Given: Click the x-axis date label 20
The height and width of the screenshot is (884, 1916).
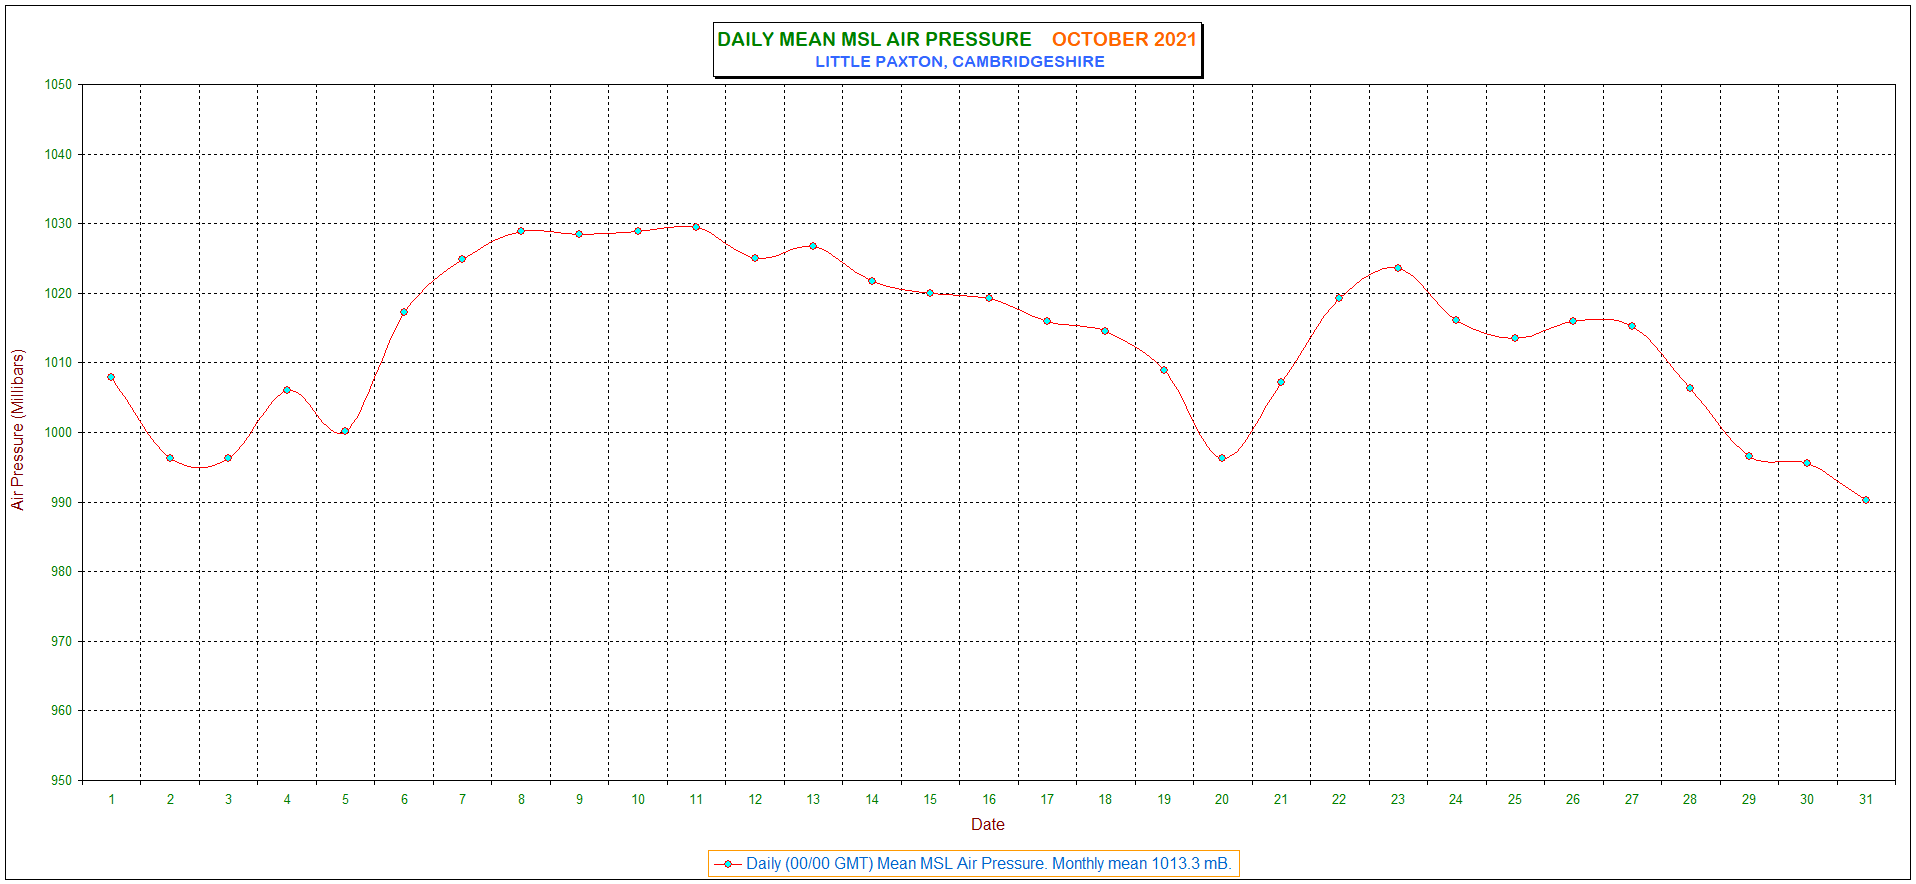Looking at the screenshot, I should pos(1222,800).
